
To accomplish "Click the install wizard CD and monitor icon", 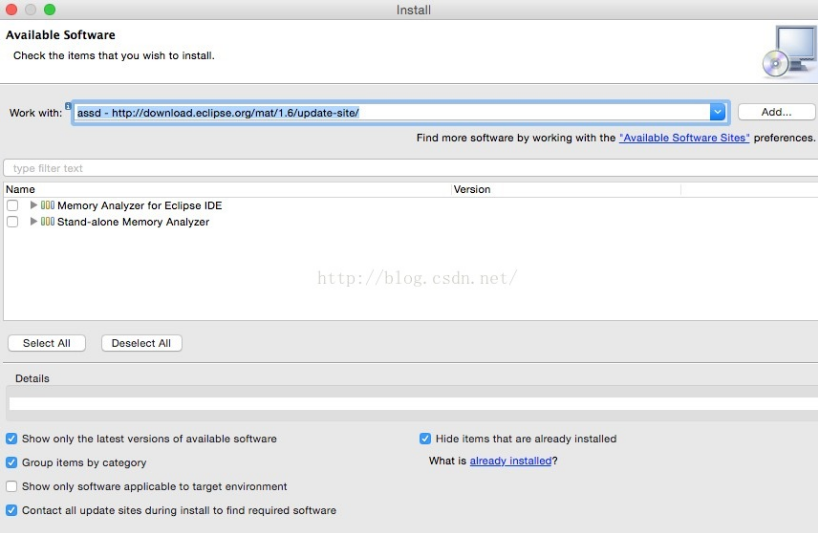I will pyautogui.click(x=789, y=52).
